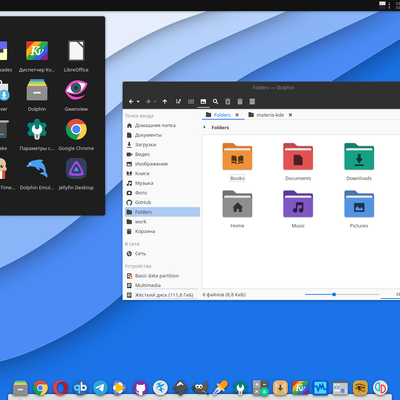Open Домашняя папка in the places panel
The image size is (400, 400).
pos(162,125)
